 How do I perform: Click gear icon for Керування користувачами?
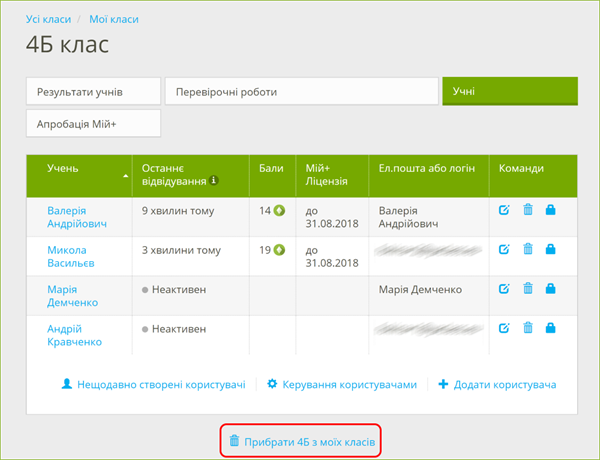click(272, 384)
